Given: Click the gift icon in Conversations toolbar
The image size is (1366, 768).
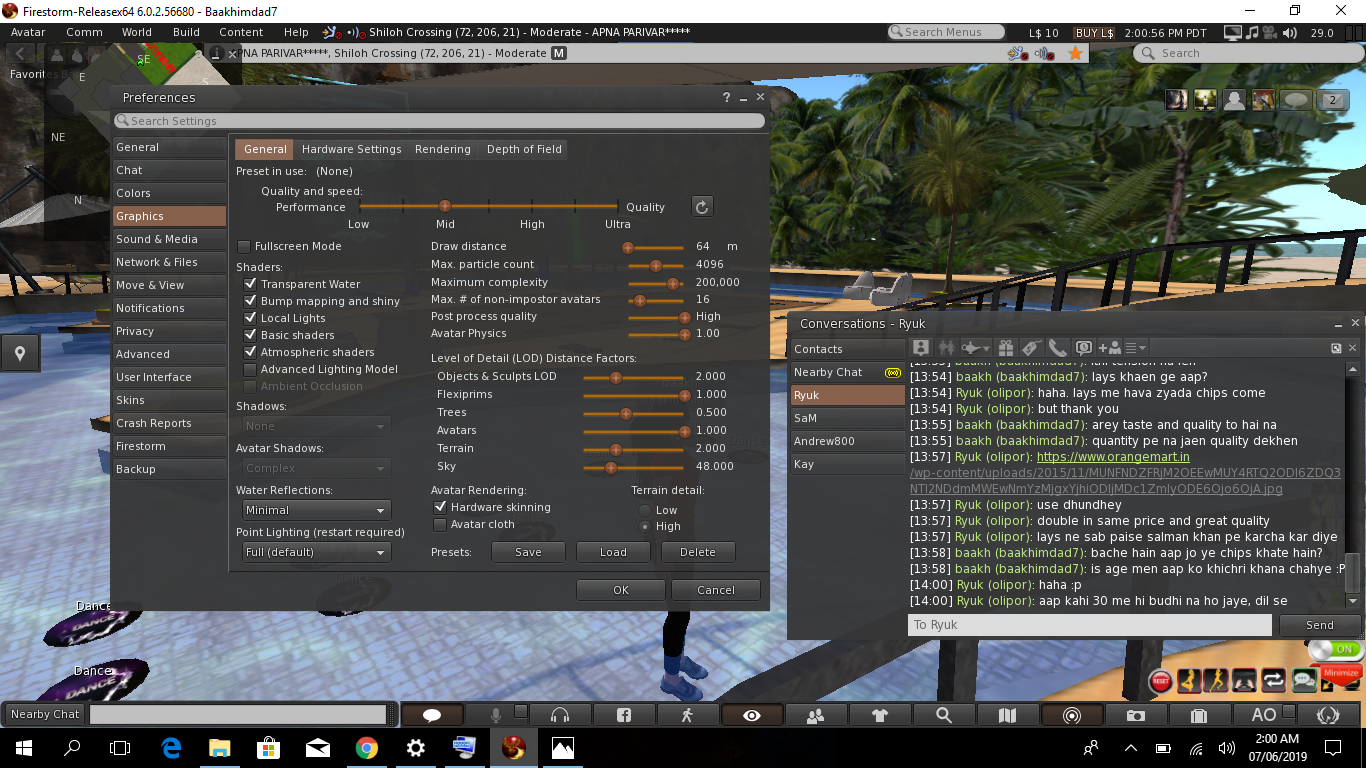Looking at the screenshot, I should pos(1006,348).
